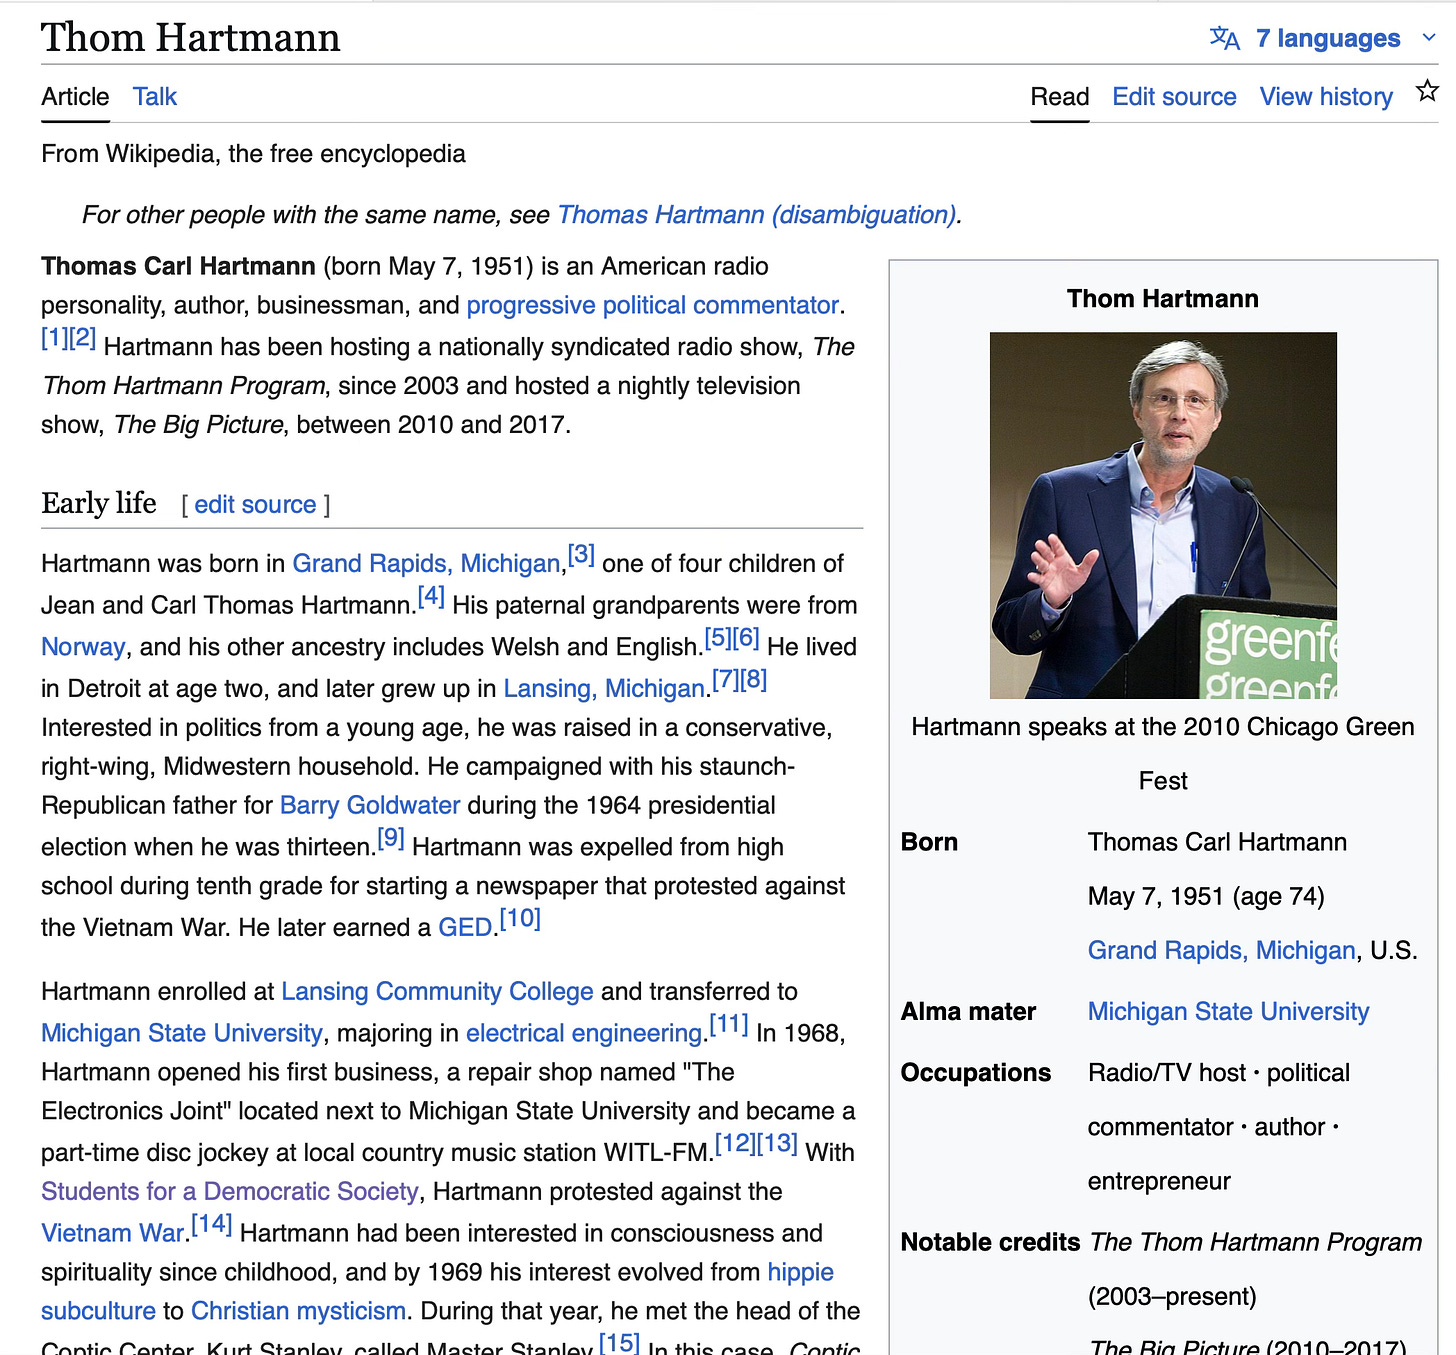The height and width of the screenshot is (1355, 1456).
Task: Switch to the Article tab
Action: point(75,97)
